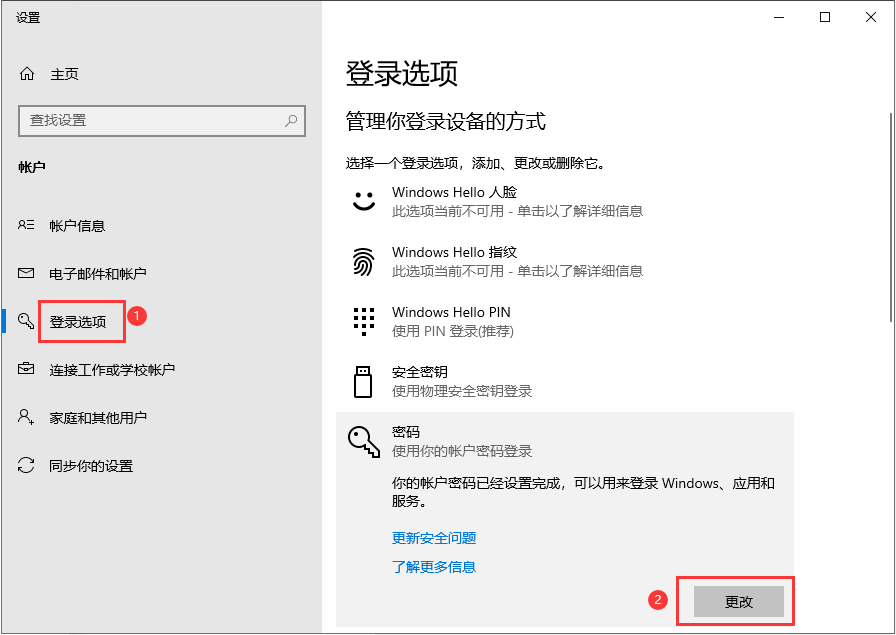Click the magnifier search icon

[291, 121]
